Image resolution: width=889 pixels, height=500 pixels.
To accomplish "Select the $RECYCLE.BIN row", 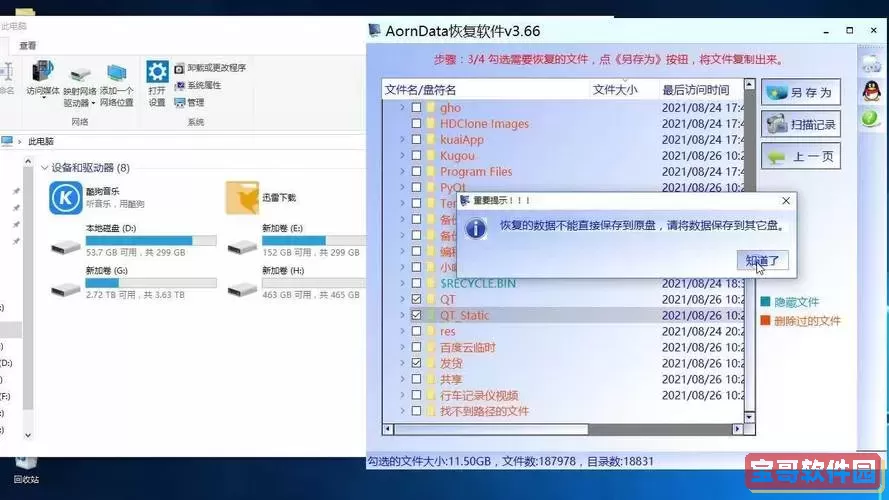I will tap(563, 283).
